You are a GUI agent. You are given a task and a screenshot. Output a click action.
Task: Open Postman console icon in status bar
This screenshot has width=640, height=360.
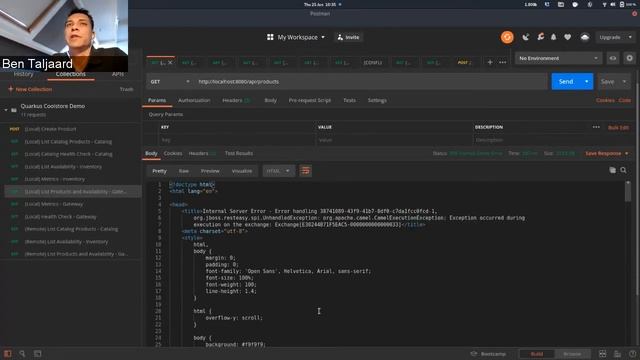click(x=38, y=353)
